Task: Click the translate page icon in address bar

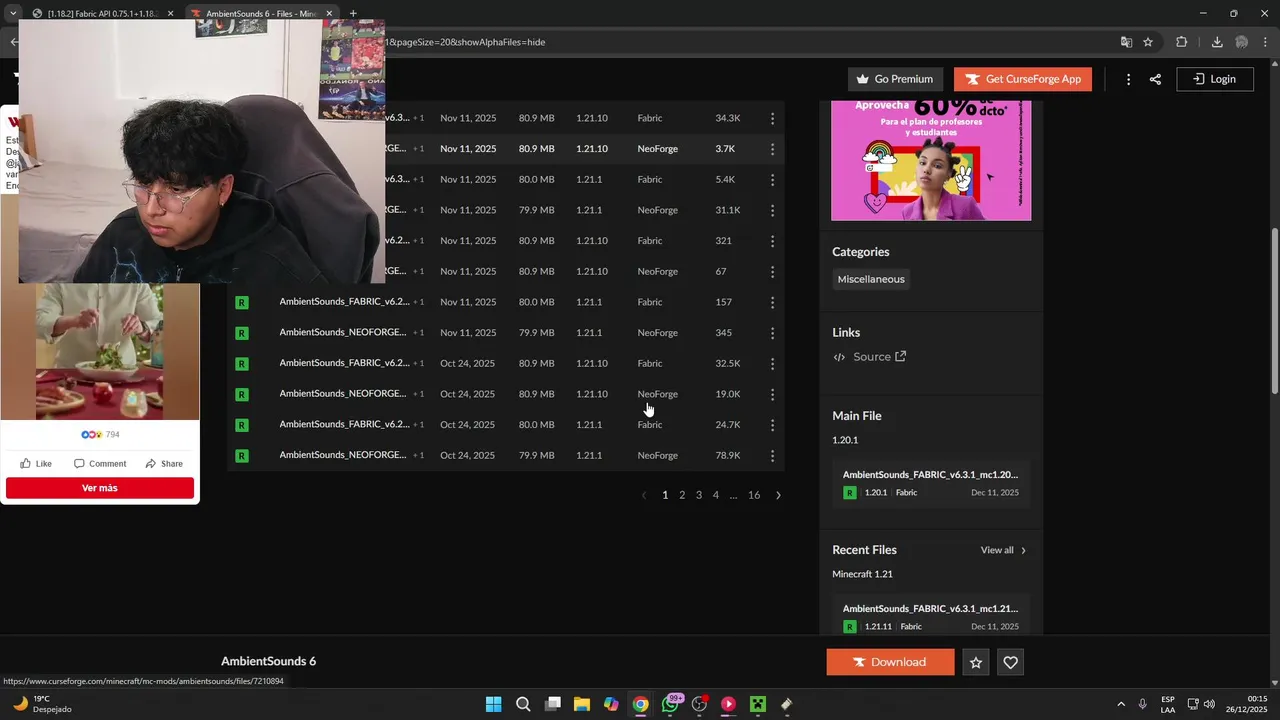Action: [x=1126, y=42]
